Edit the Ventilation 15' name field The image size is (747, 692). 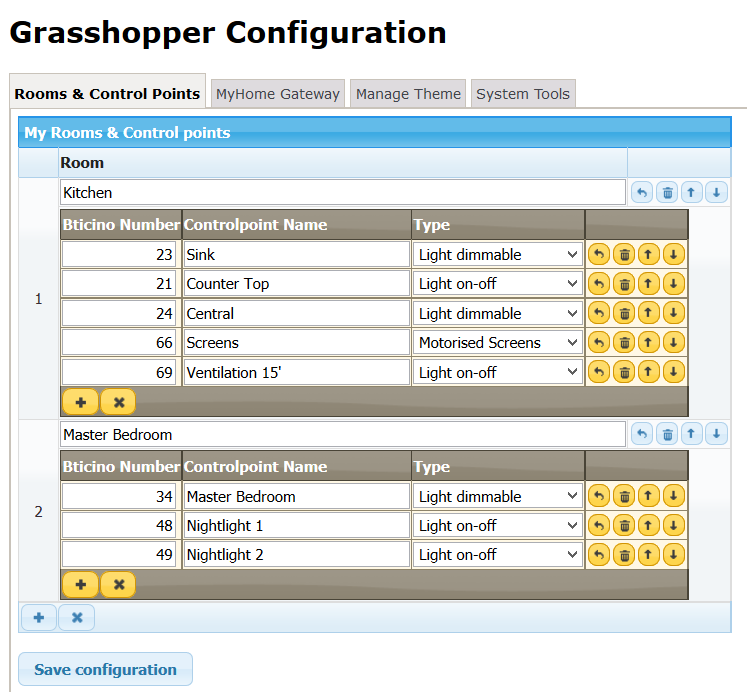(x=296, y=372)
